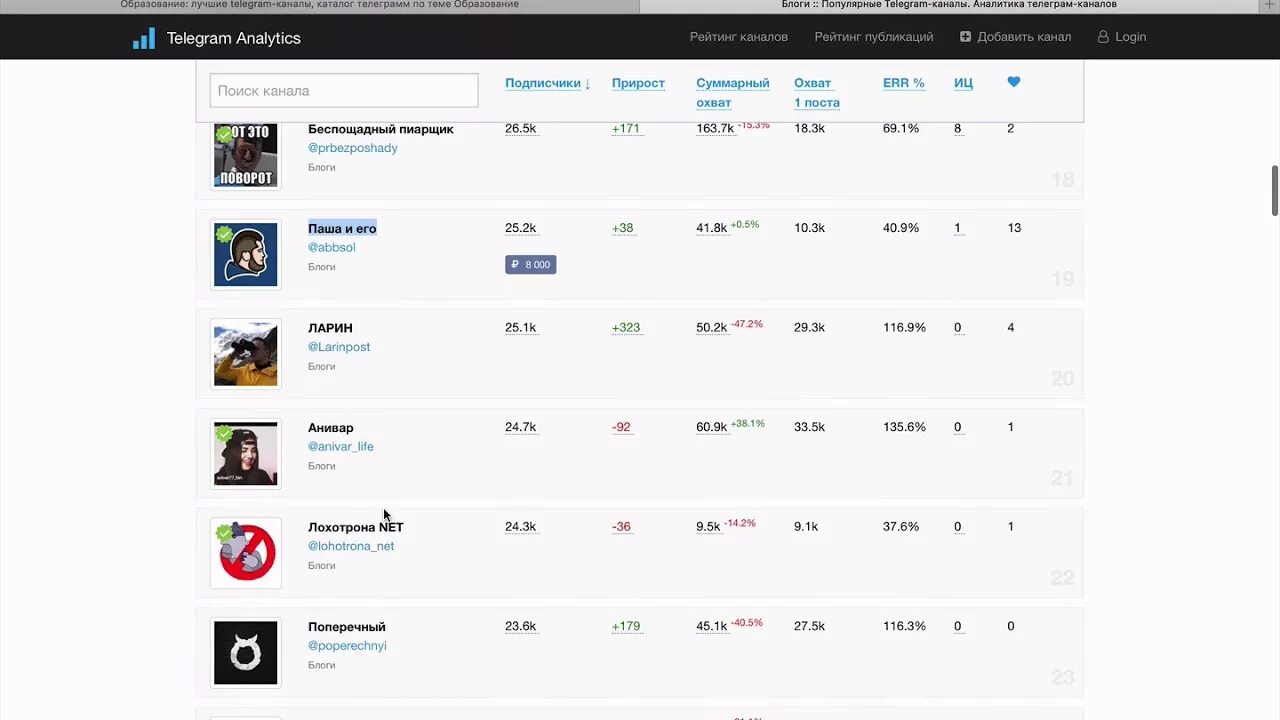Click the +323 growth value for ЛАРИН
Image resolution: width=1280 pixels, height=720 pixels.
pos(626,328)
